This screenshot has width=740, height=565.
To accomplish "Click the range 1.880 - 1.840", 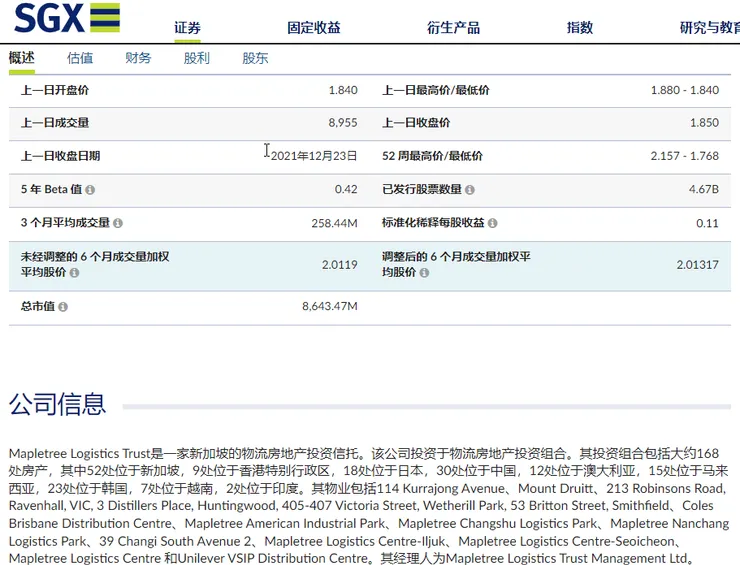I will pyautogui.click(x=685, y=90).
